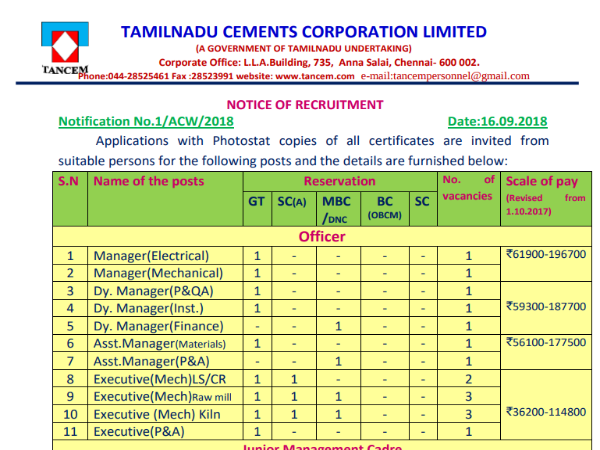Click 'Executive(Mech)LS/CR' post name

(x=160, y=379)
